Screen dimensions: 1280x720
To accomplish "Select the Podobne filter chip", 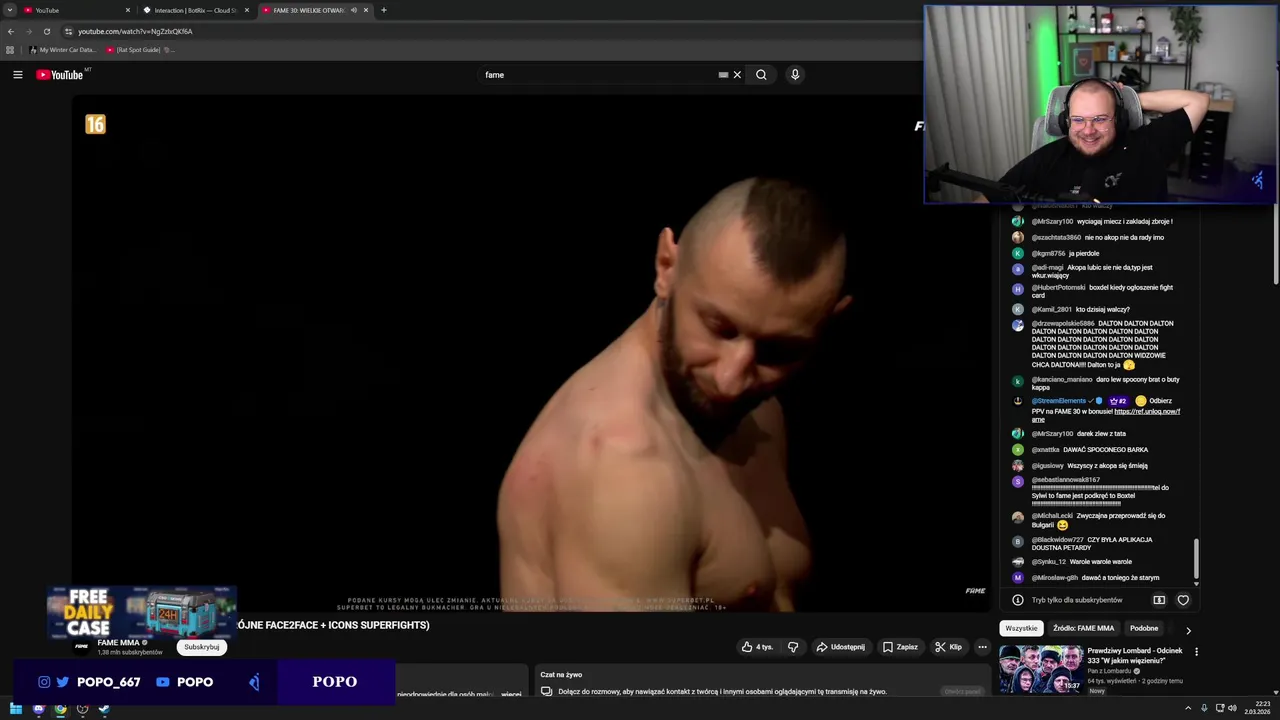I will [1144, 628].
